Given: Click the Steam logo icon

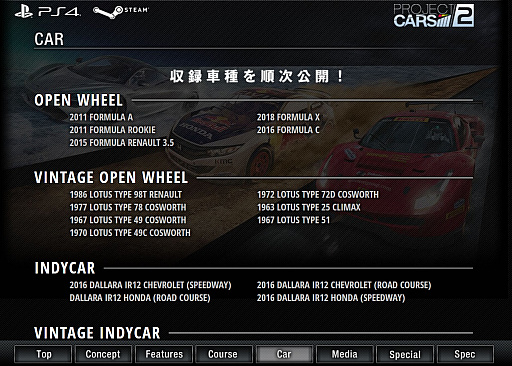Looking at the screenshot, I should click(121, 12).
